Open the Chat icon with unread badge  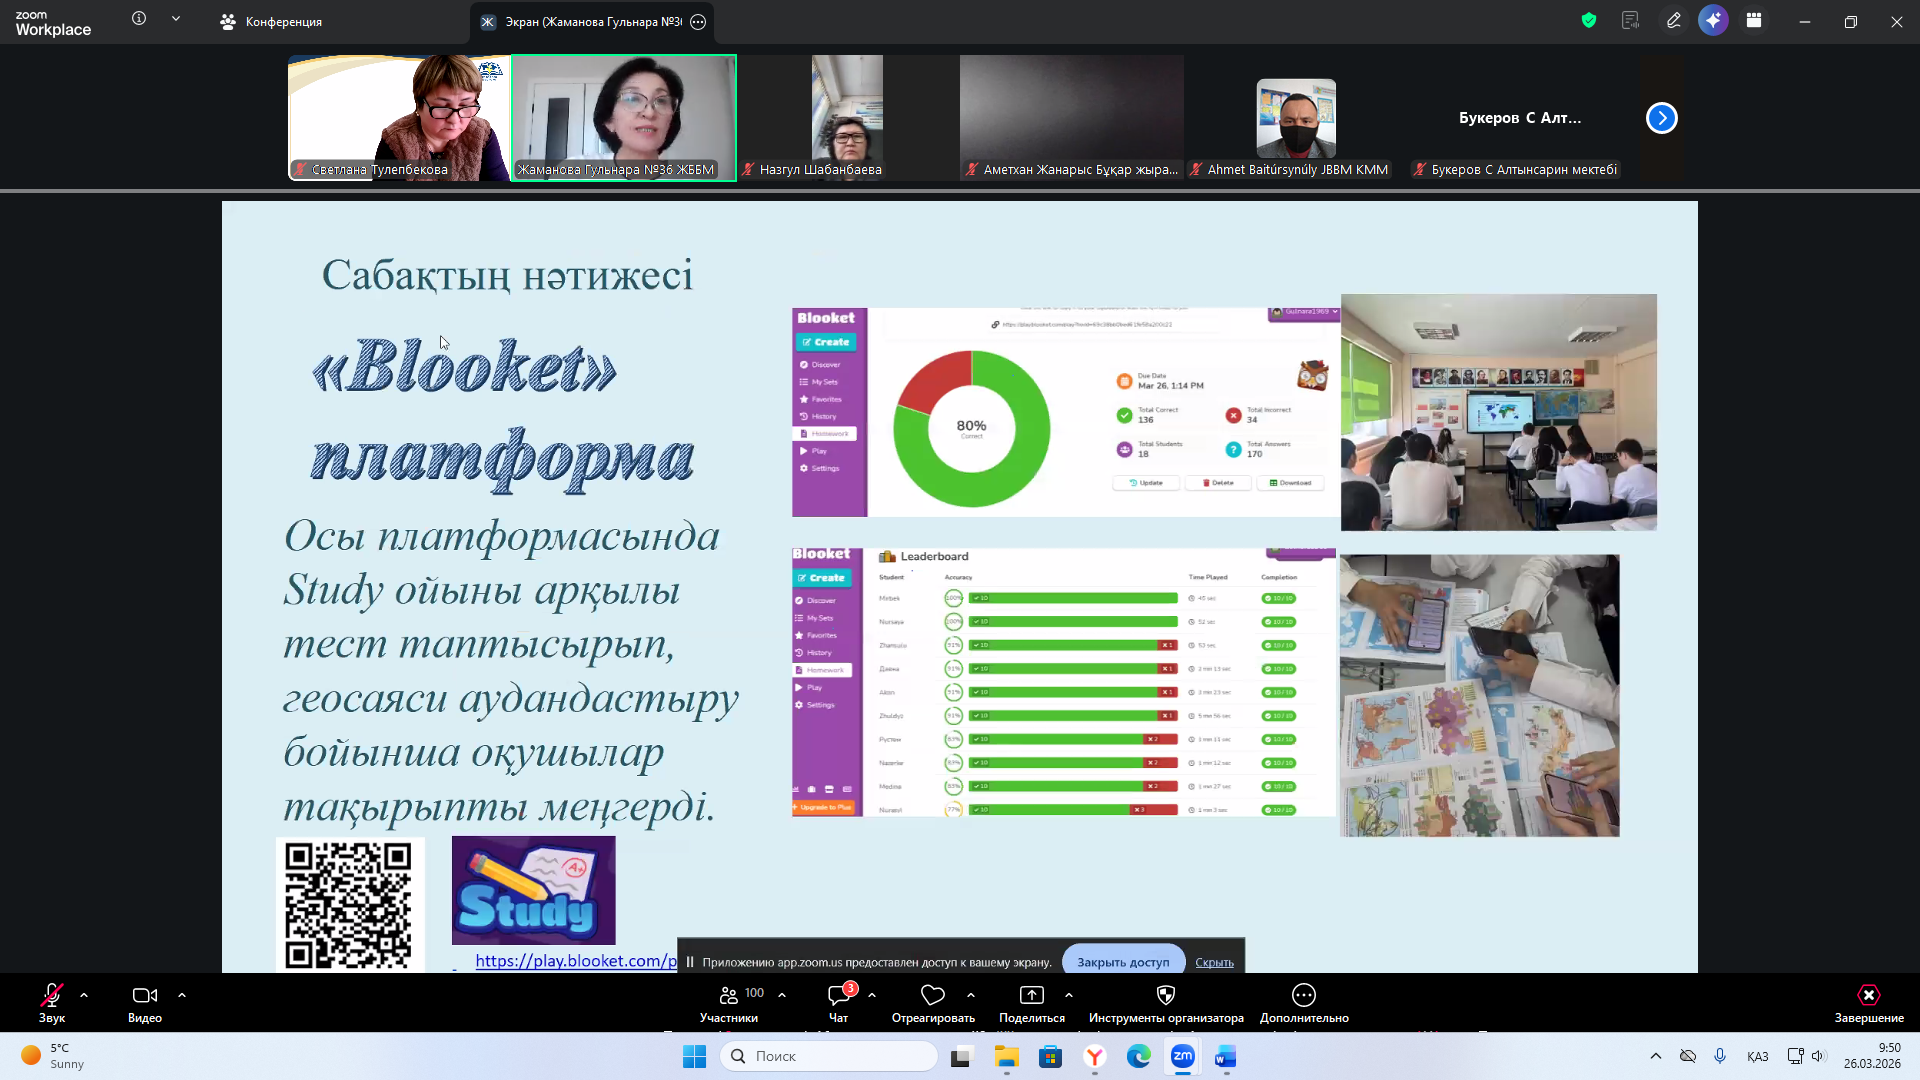[x=838, y=995]
